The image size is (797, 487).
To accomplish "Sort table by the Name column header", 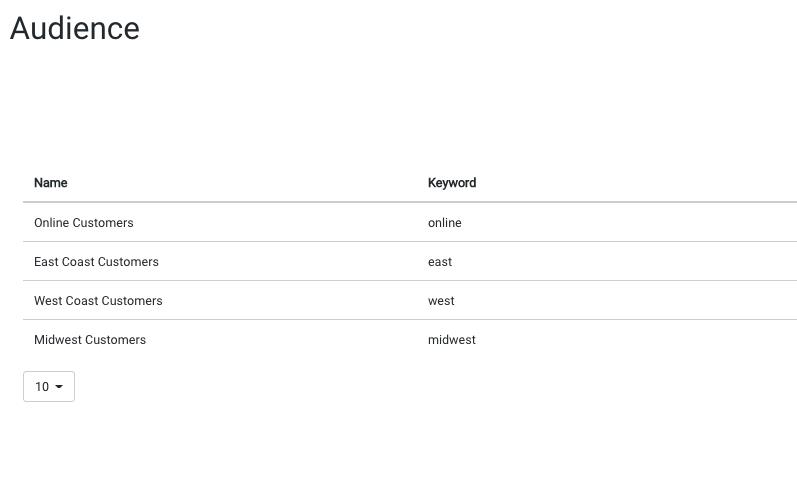I will coord(50,183).
